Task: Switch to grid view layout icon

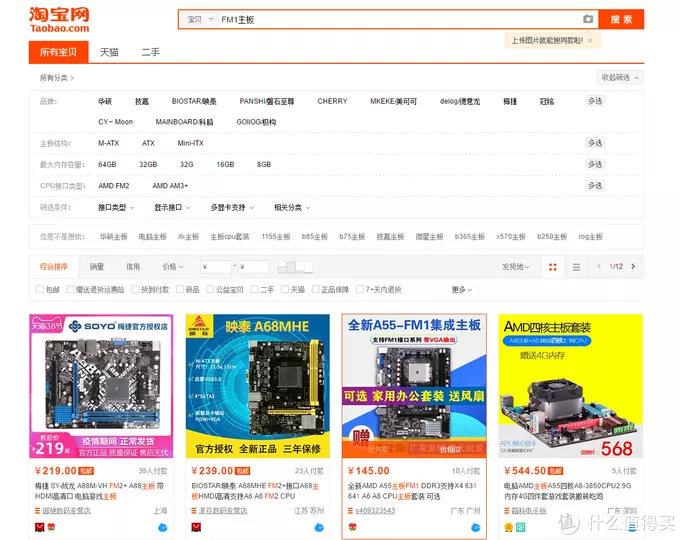Action: click(552, 267)
